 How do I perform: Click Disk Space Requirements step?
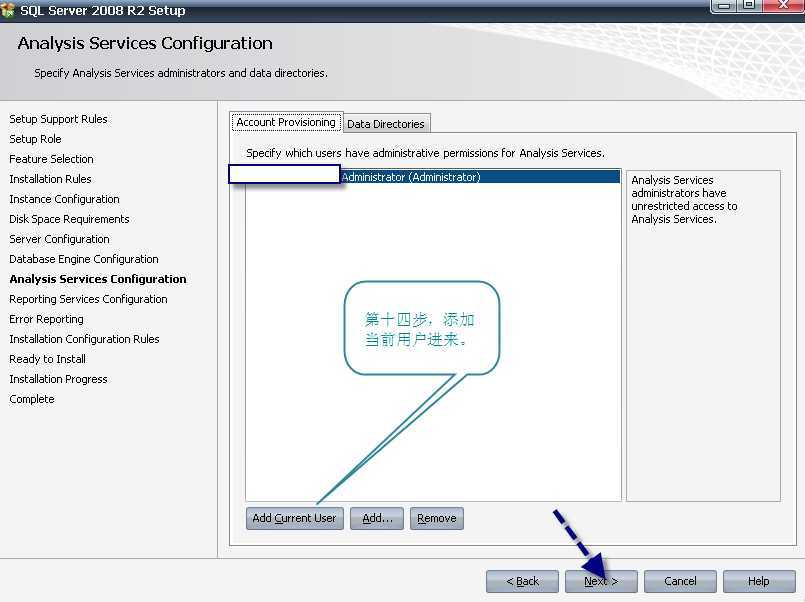click(x=69, y=219)
